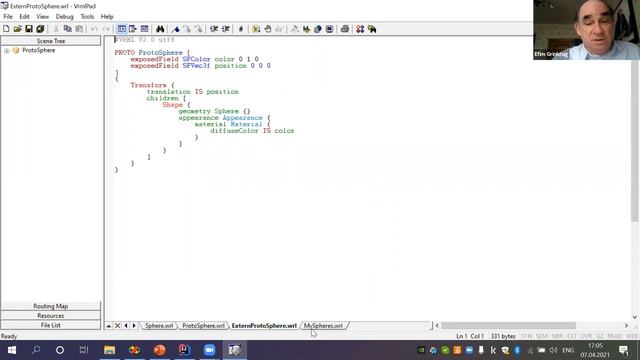The height and width of the screenshot is (360, 640).
Task: Open File Explorer from the taskbar
Action: (109, 350)
